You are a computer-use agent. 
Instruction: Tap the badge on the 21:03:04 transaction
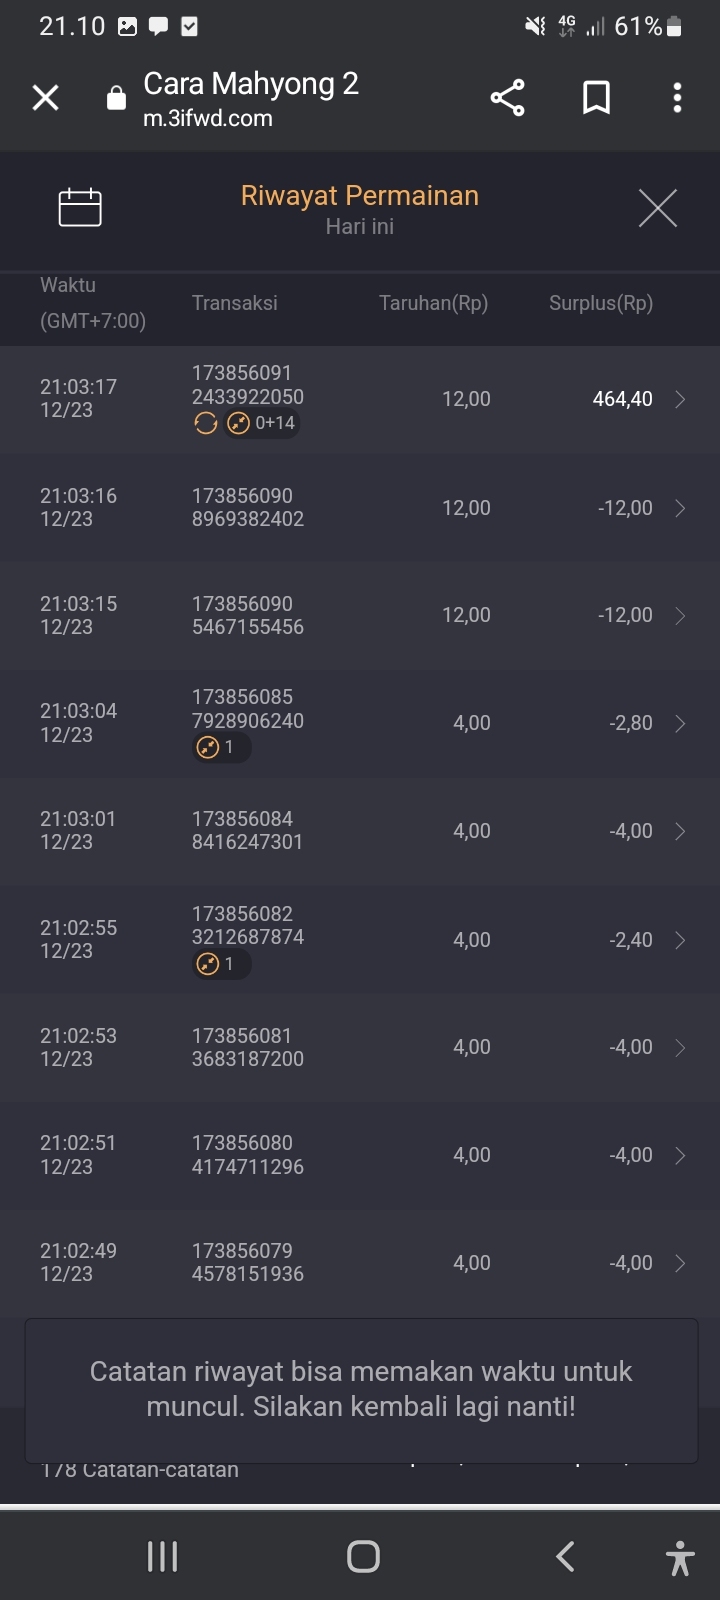(220, 747)
